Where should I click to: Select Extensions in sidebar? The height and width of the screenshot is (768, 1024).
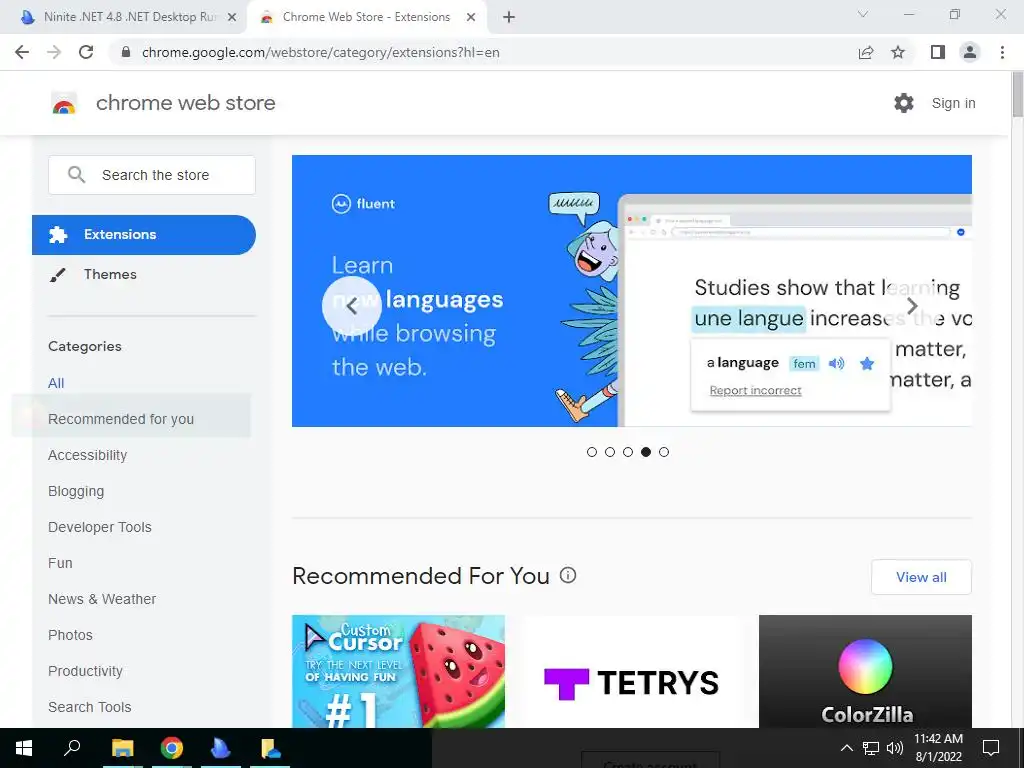pos(144,234)
